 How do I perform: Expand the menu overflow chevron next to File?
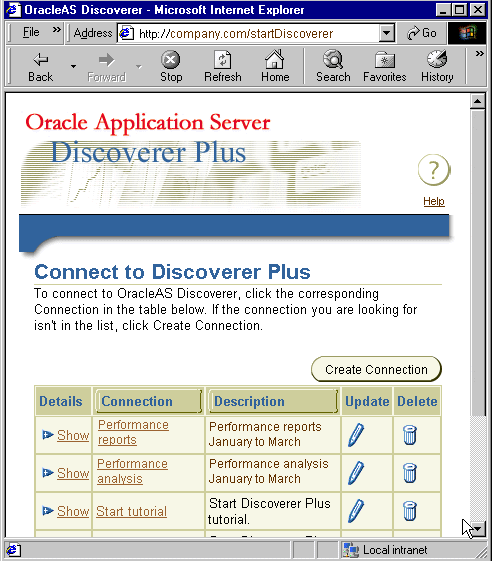(x=57, y=30)
